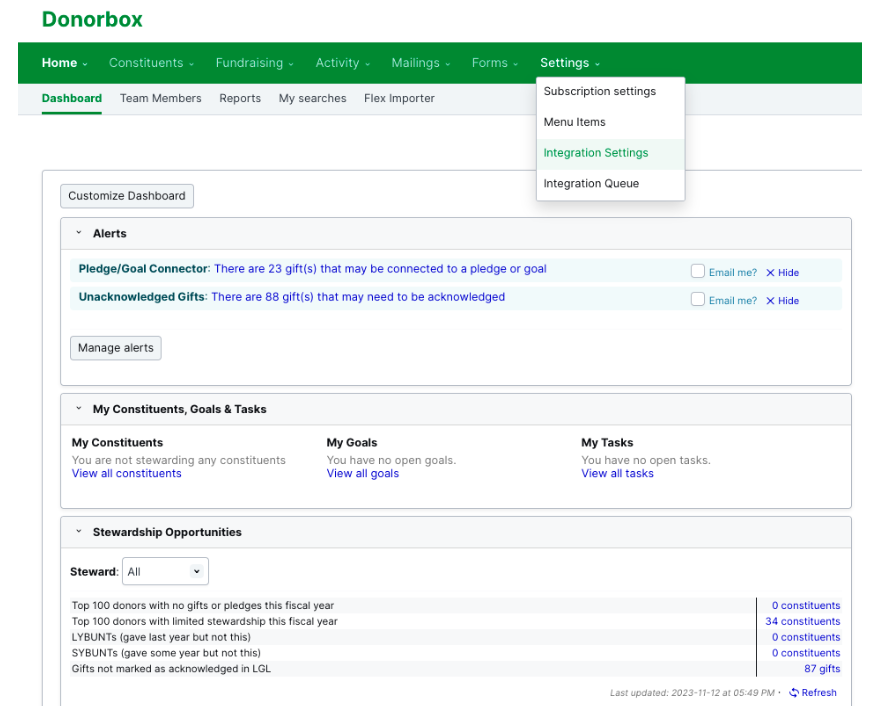
Task: Click Pledge/Goal Connector alert title
Action: pos(143,269)
